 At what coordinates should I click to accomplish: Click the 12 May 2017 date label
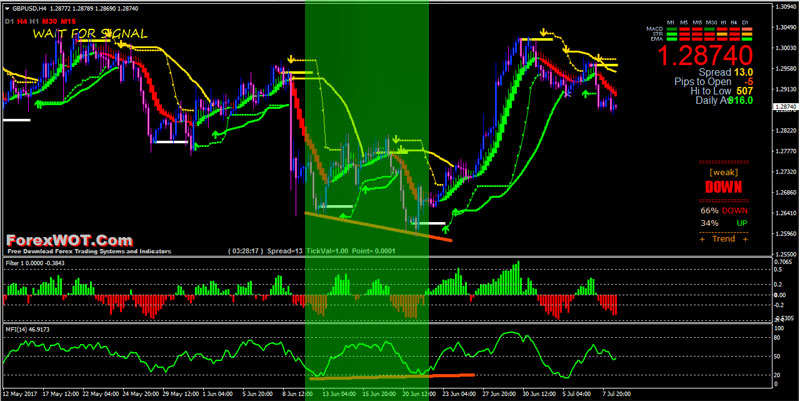coord(18,395)
